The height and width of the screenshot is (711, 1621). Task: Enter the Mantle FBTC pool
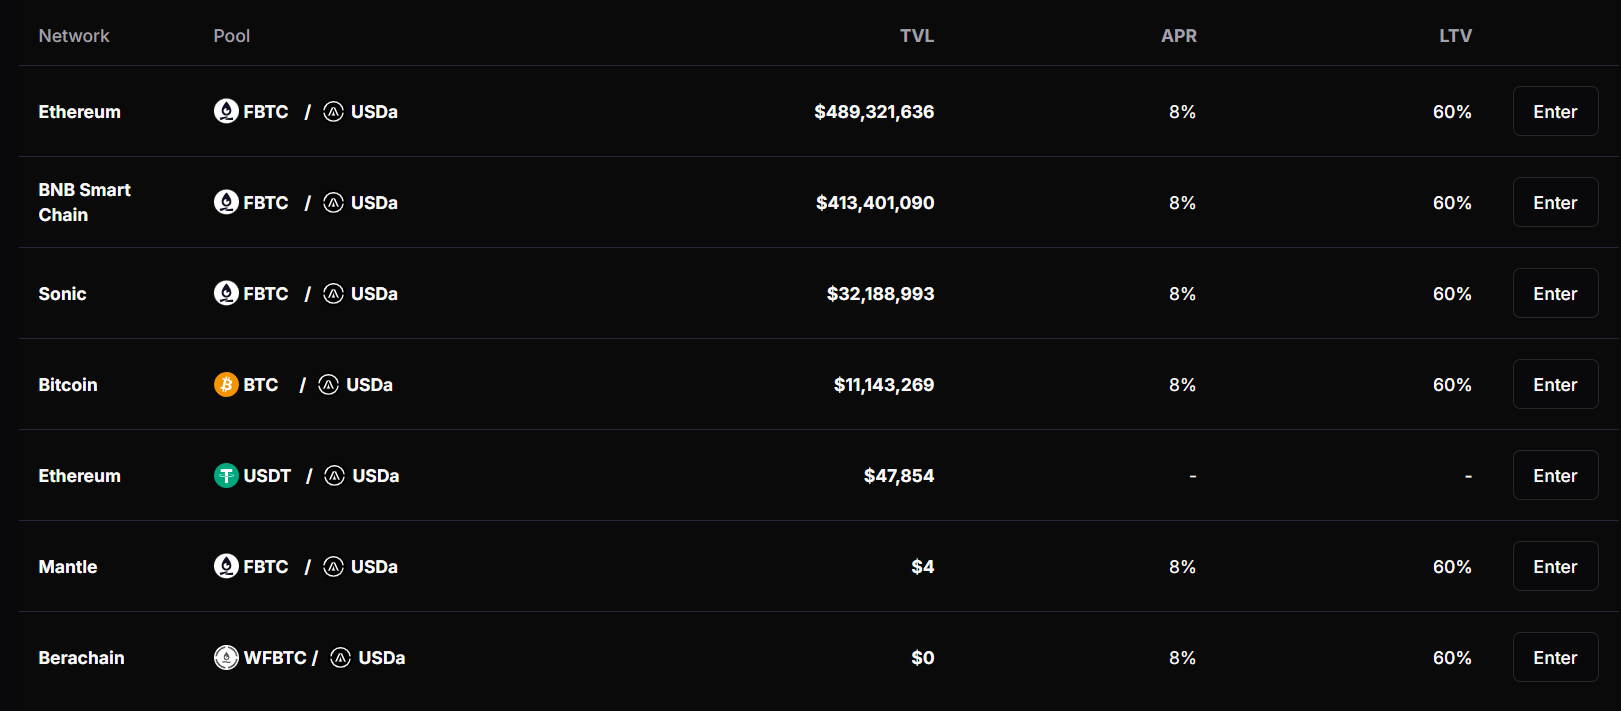point(1555,567)
